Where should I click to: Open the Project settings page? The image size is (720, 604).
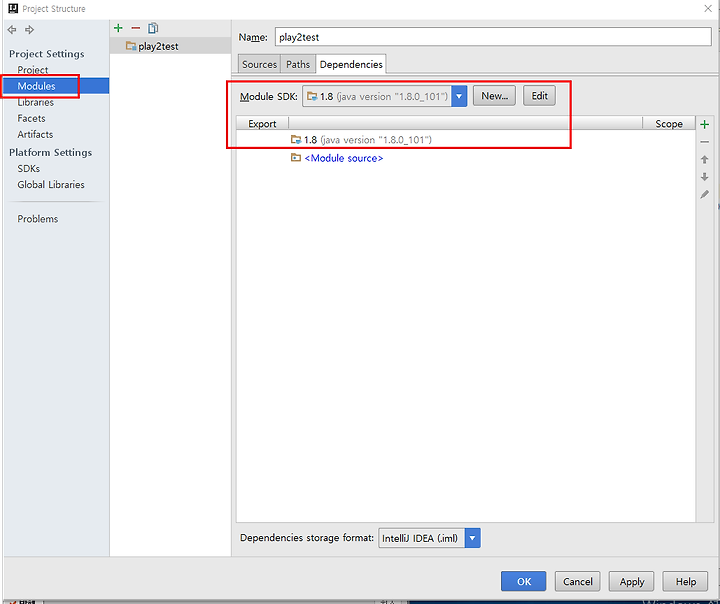point(33,70)
